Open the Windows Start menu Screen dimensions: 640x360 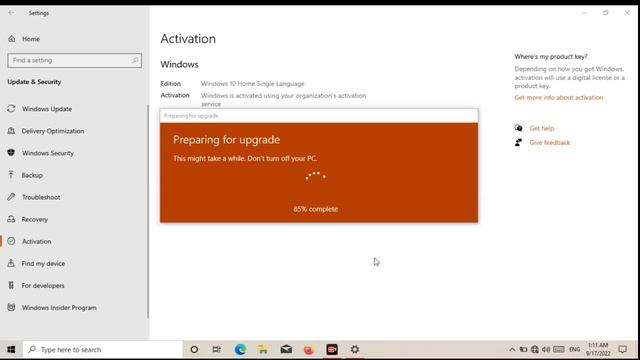[x=11, y=350]
